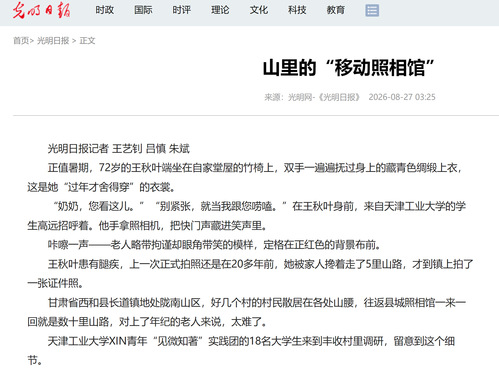Click the paragraph starting 王秋叶患有腿疾
This screenshot has height=374, width=499.
pos(250,274)
